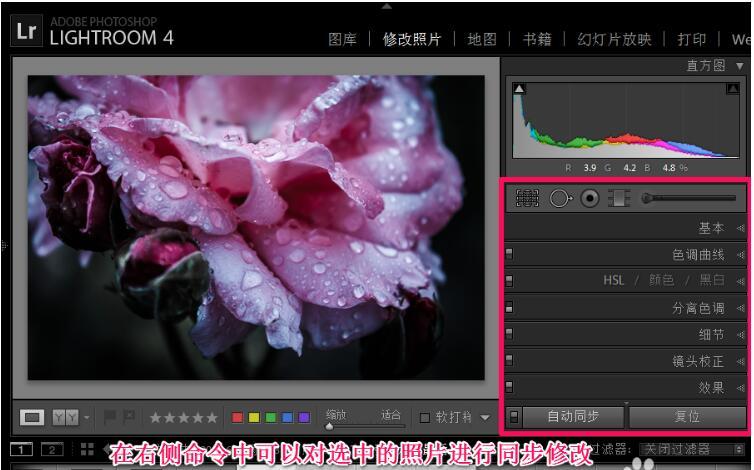Open toolbar content dropdown arrow

pyautogui.click(x=485, y=418)
